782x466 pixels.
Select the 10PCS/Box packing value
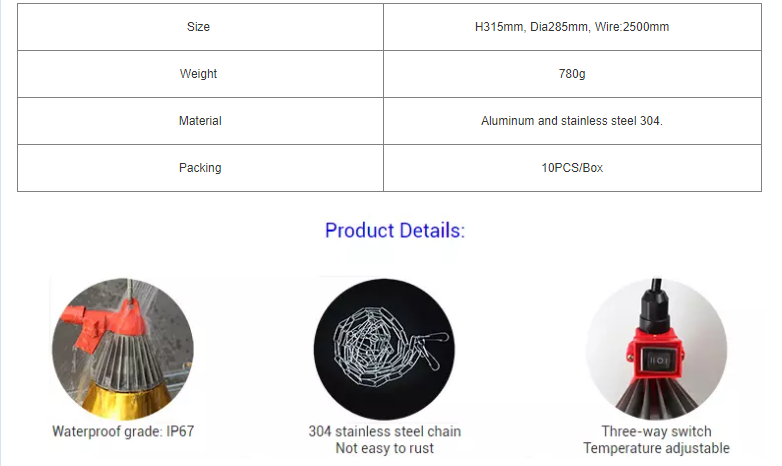tap(572, 168)
